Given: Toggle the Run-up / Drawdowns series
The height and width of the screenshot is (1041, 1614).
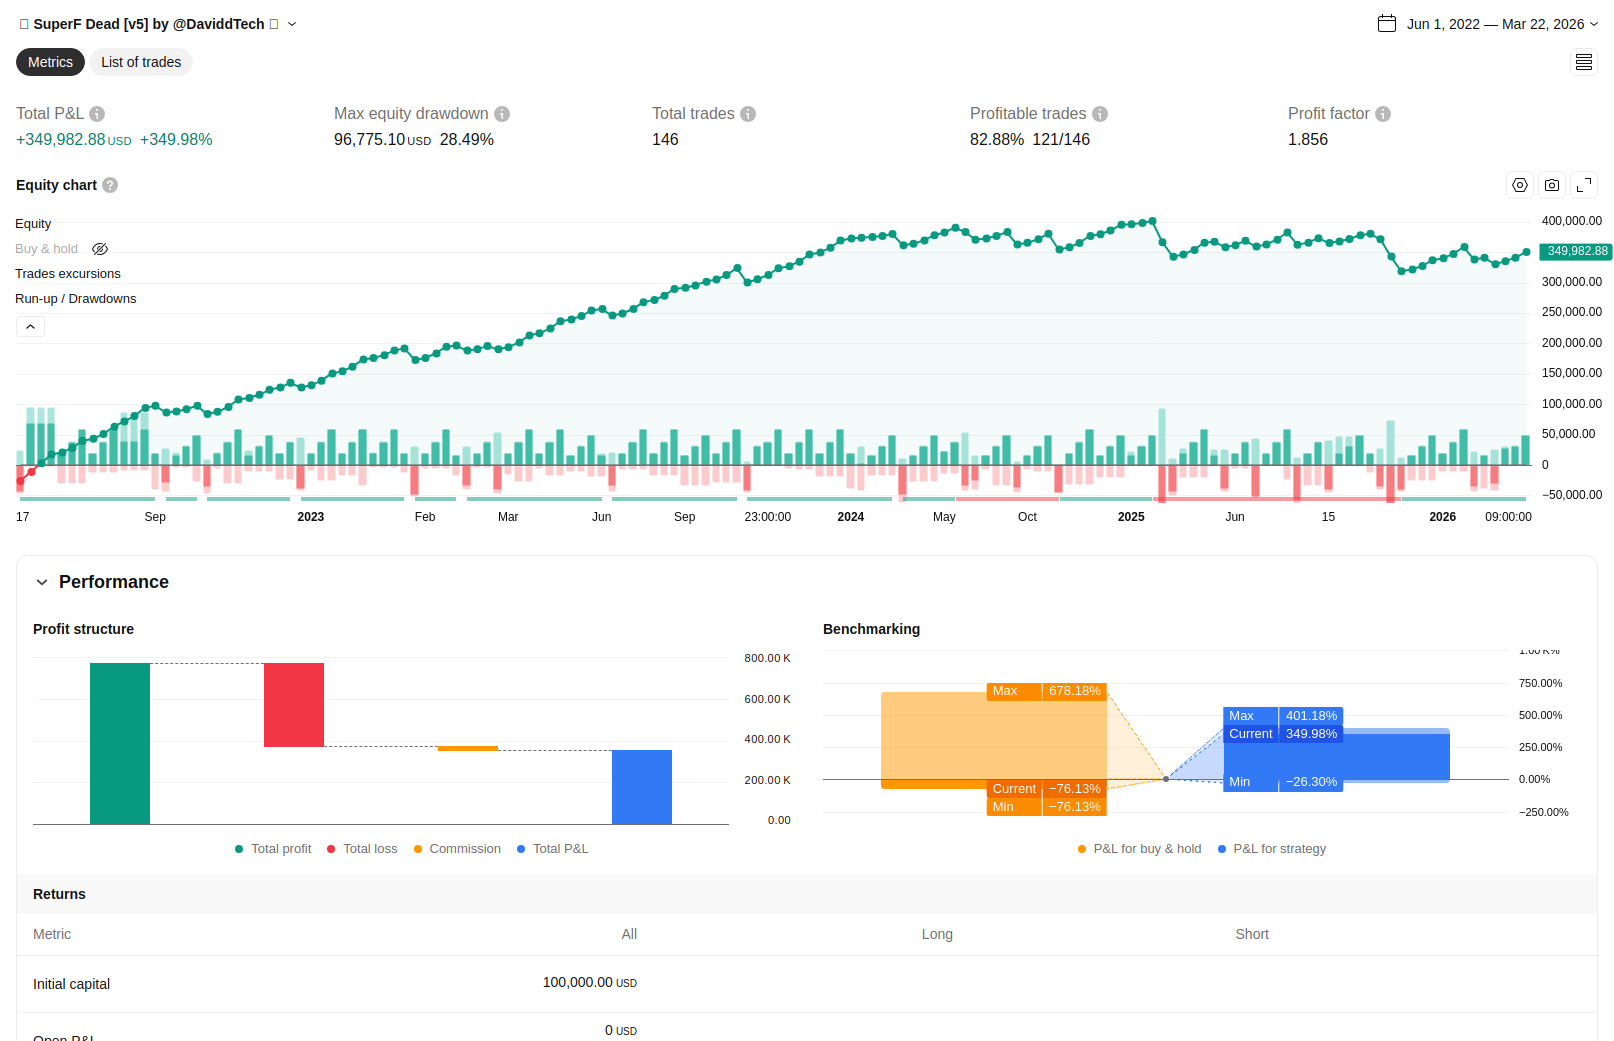Looking at the screenshot, I should [x=76, y=299].
